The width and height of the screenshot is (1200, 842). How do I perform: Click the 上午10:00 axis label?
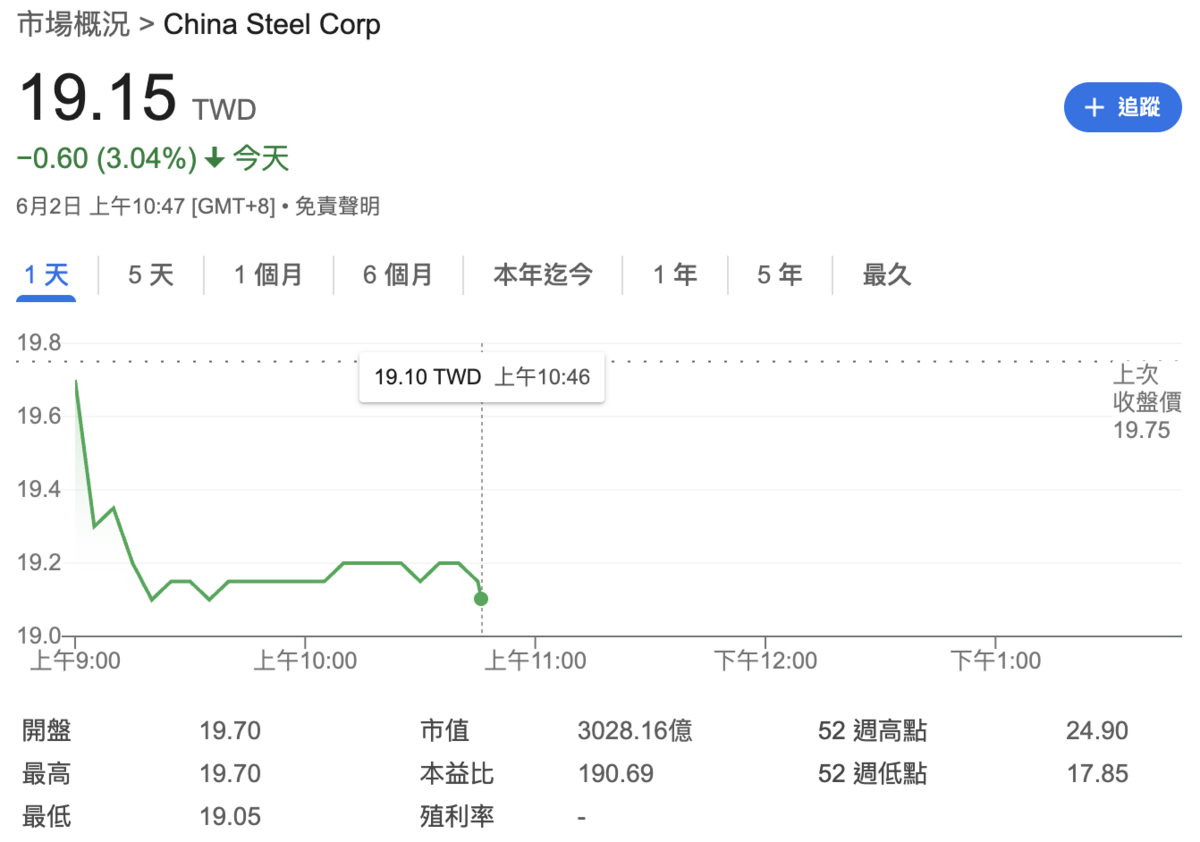pos(305,661)
